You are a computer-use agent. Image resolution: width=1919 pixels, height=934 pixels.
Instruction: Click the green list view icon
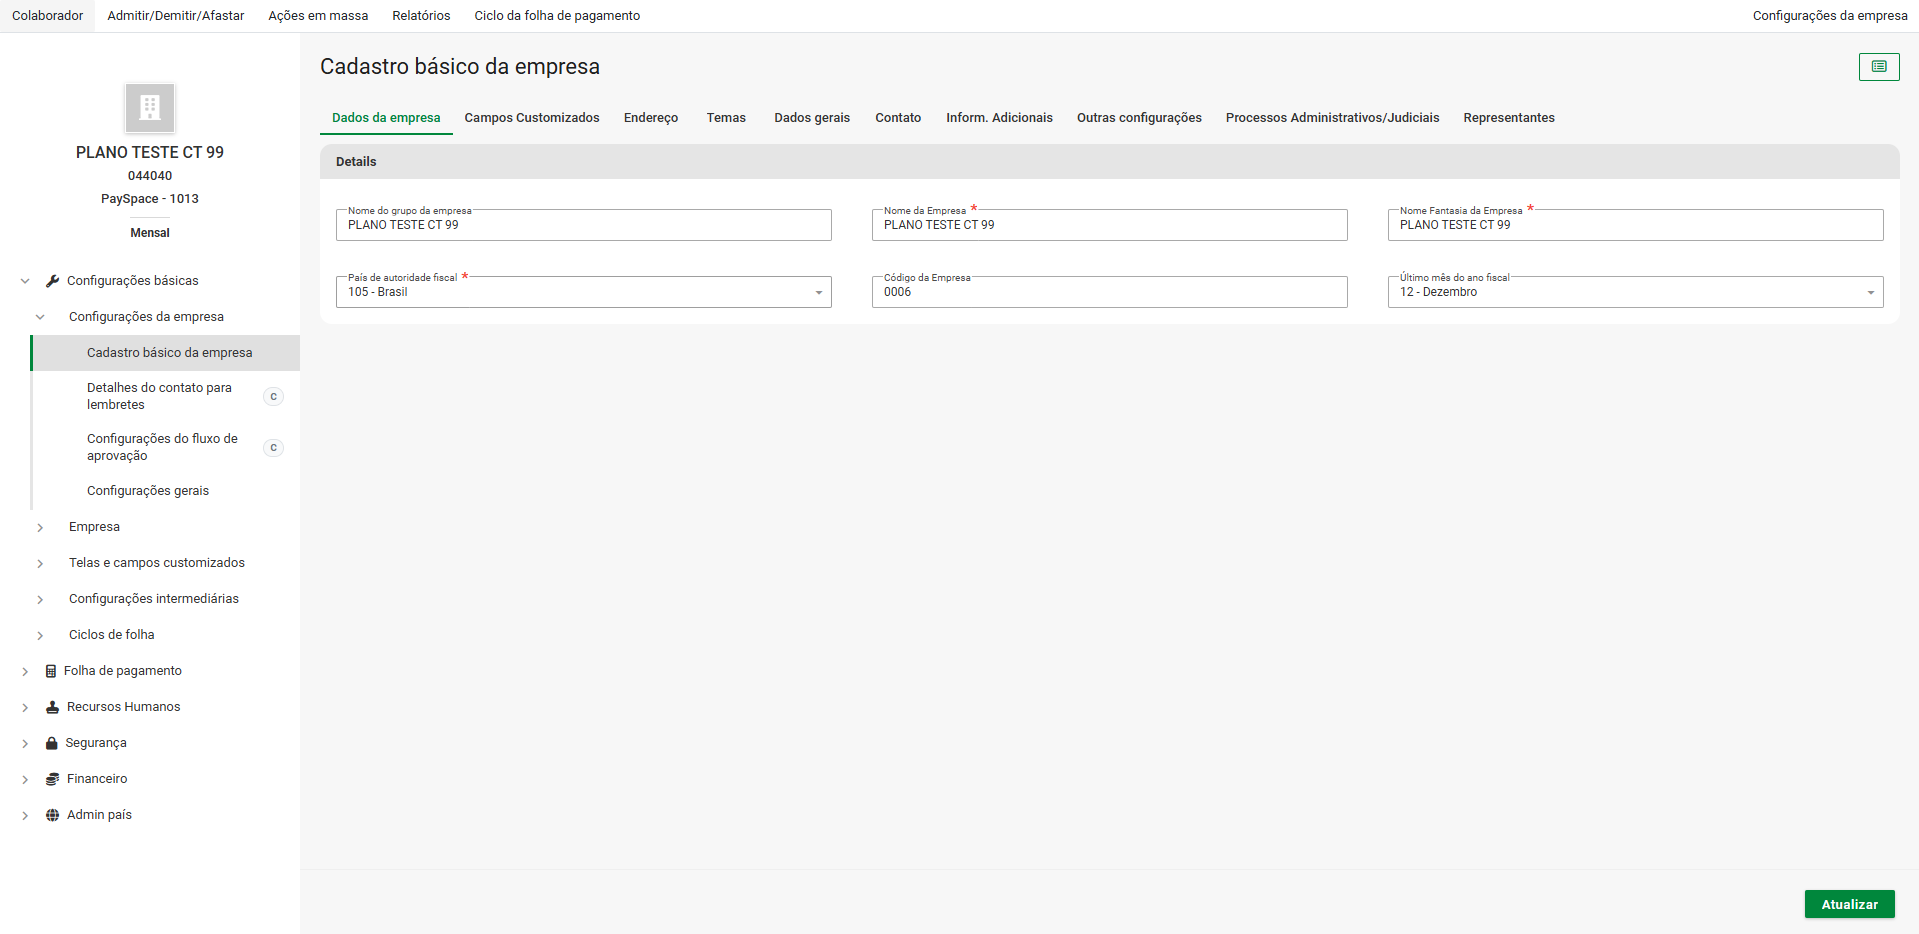(x=1878, y=67)
